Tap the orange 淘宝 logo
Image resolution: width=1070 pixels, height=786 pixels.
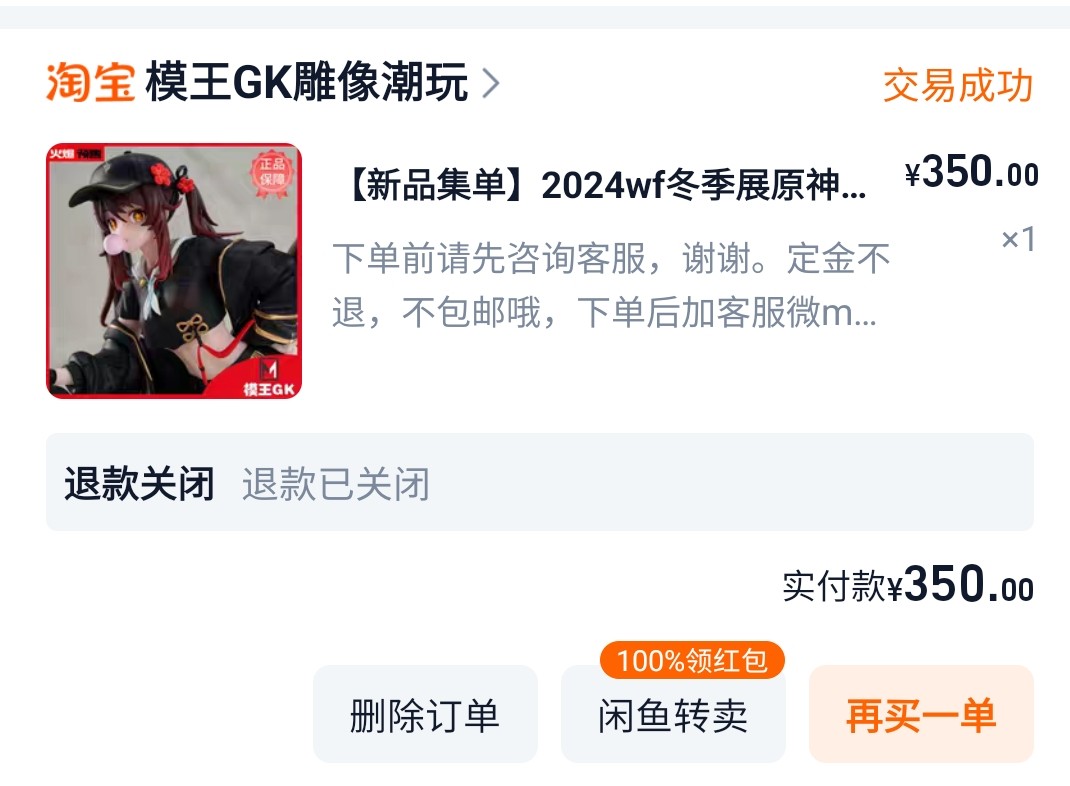[90, 83]
